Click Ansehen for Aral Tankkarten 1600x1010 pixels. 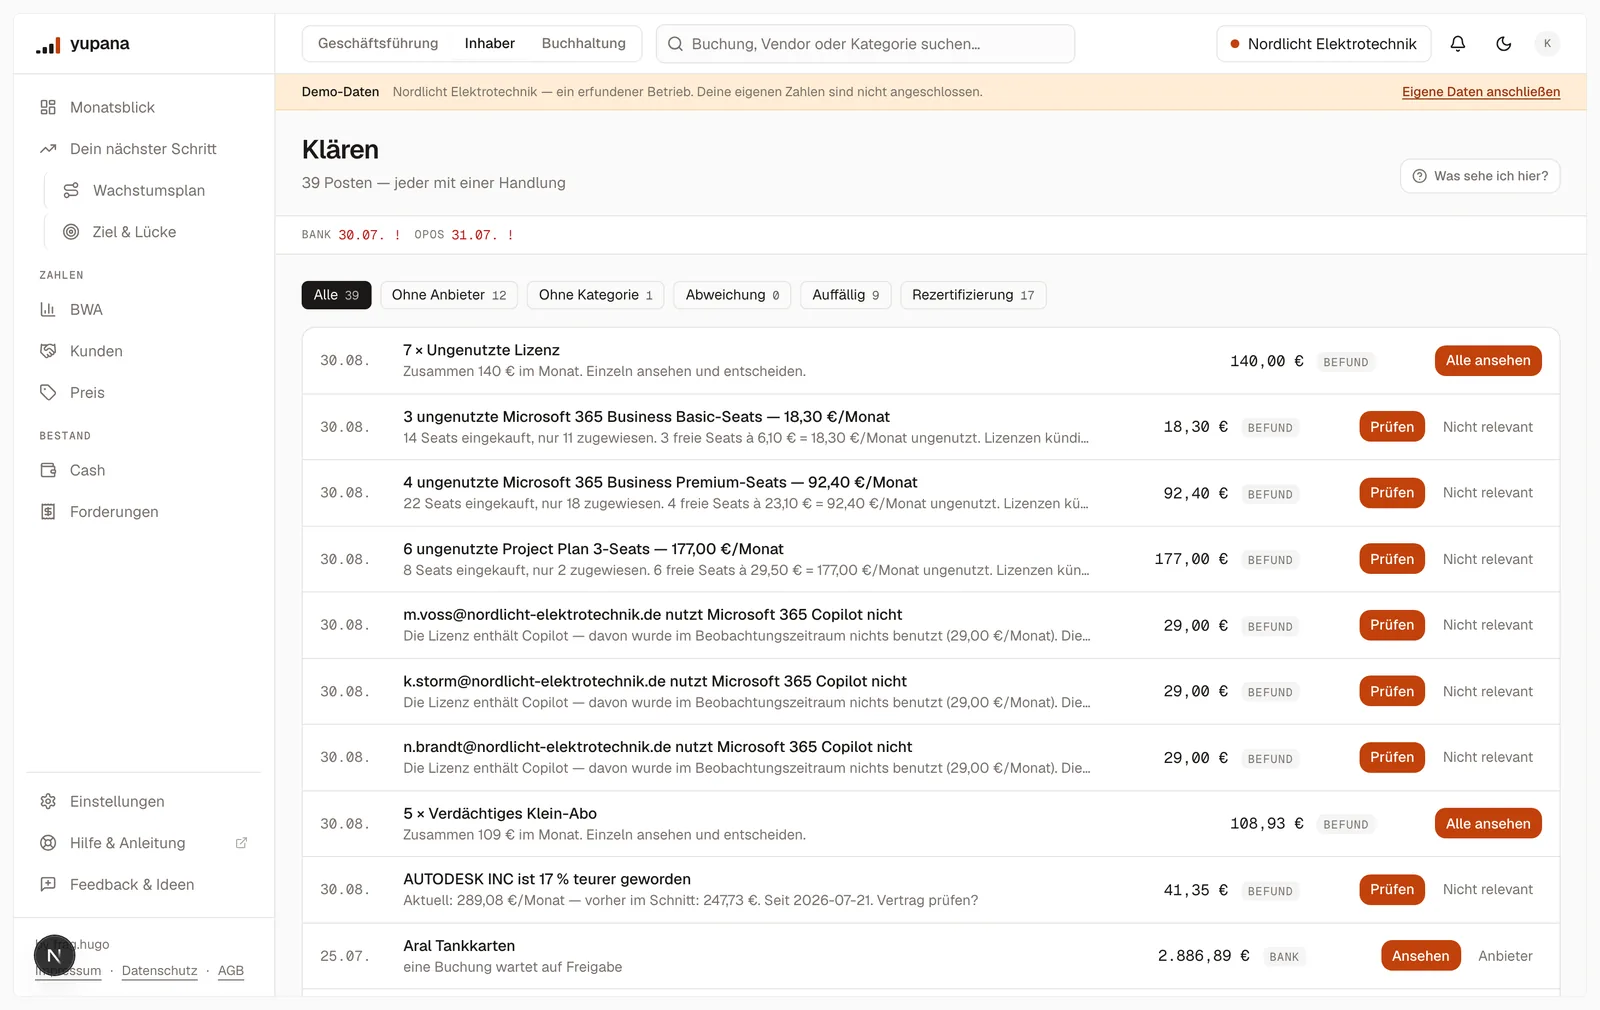pyautogui.click(x=1421, y=956)
